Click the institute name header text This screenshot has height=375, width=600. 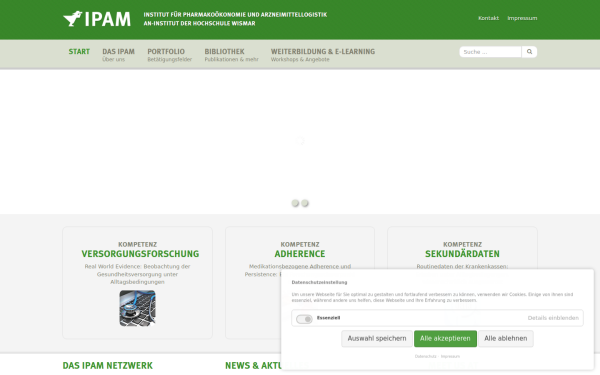point(235,19)
